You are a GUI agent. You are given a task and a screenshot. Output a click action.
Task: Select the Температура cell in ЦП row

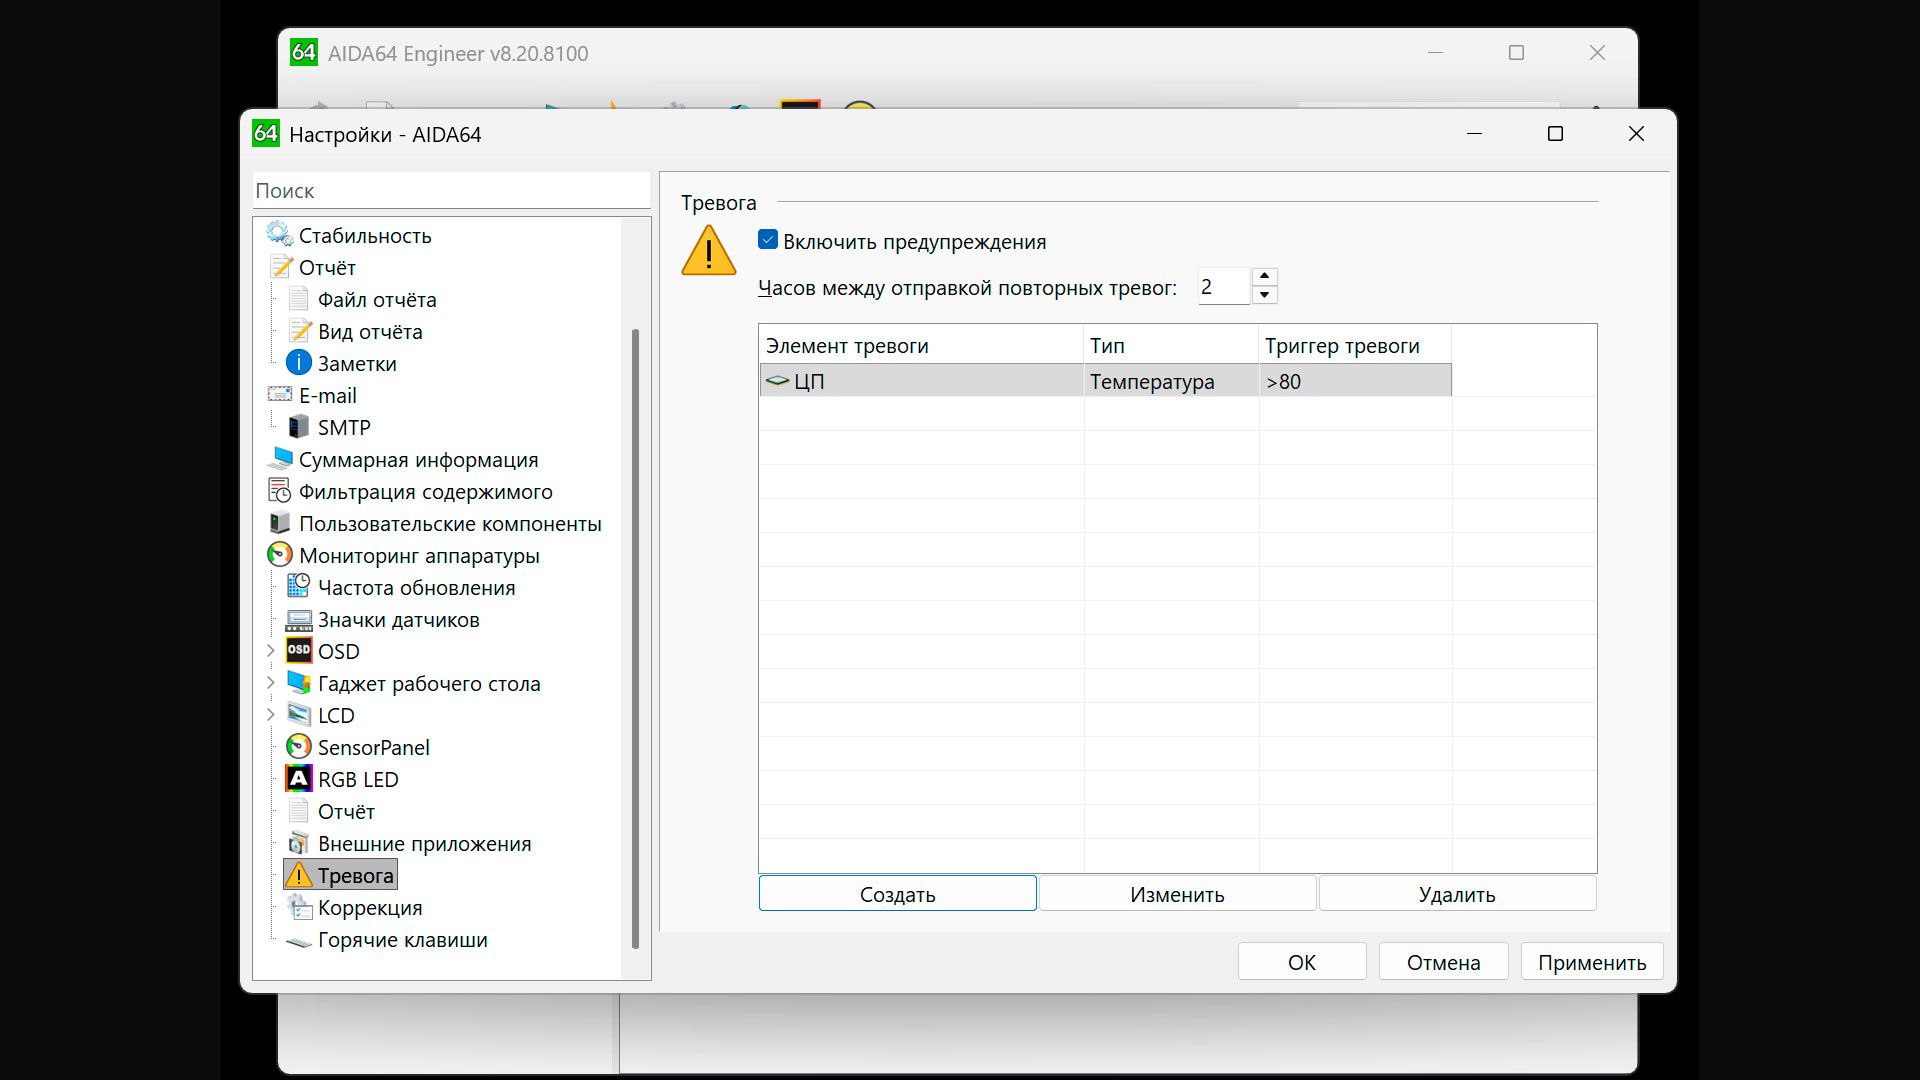coord(1171,381)
